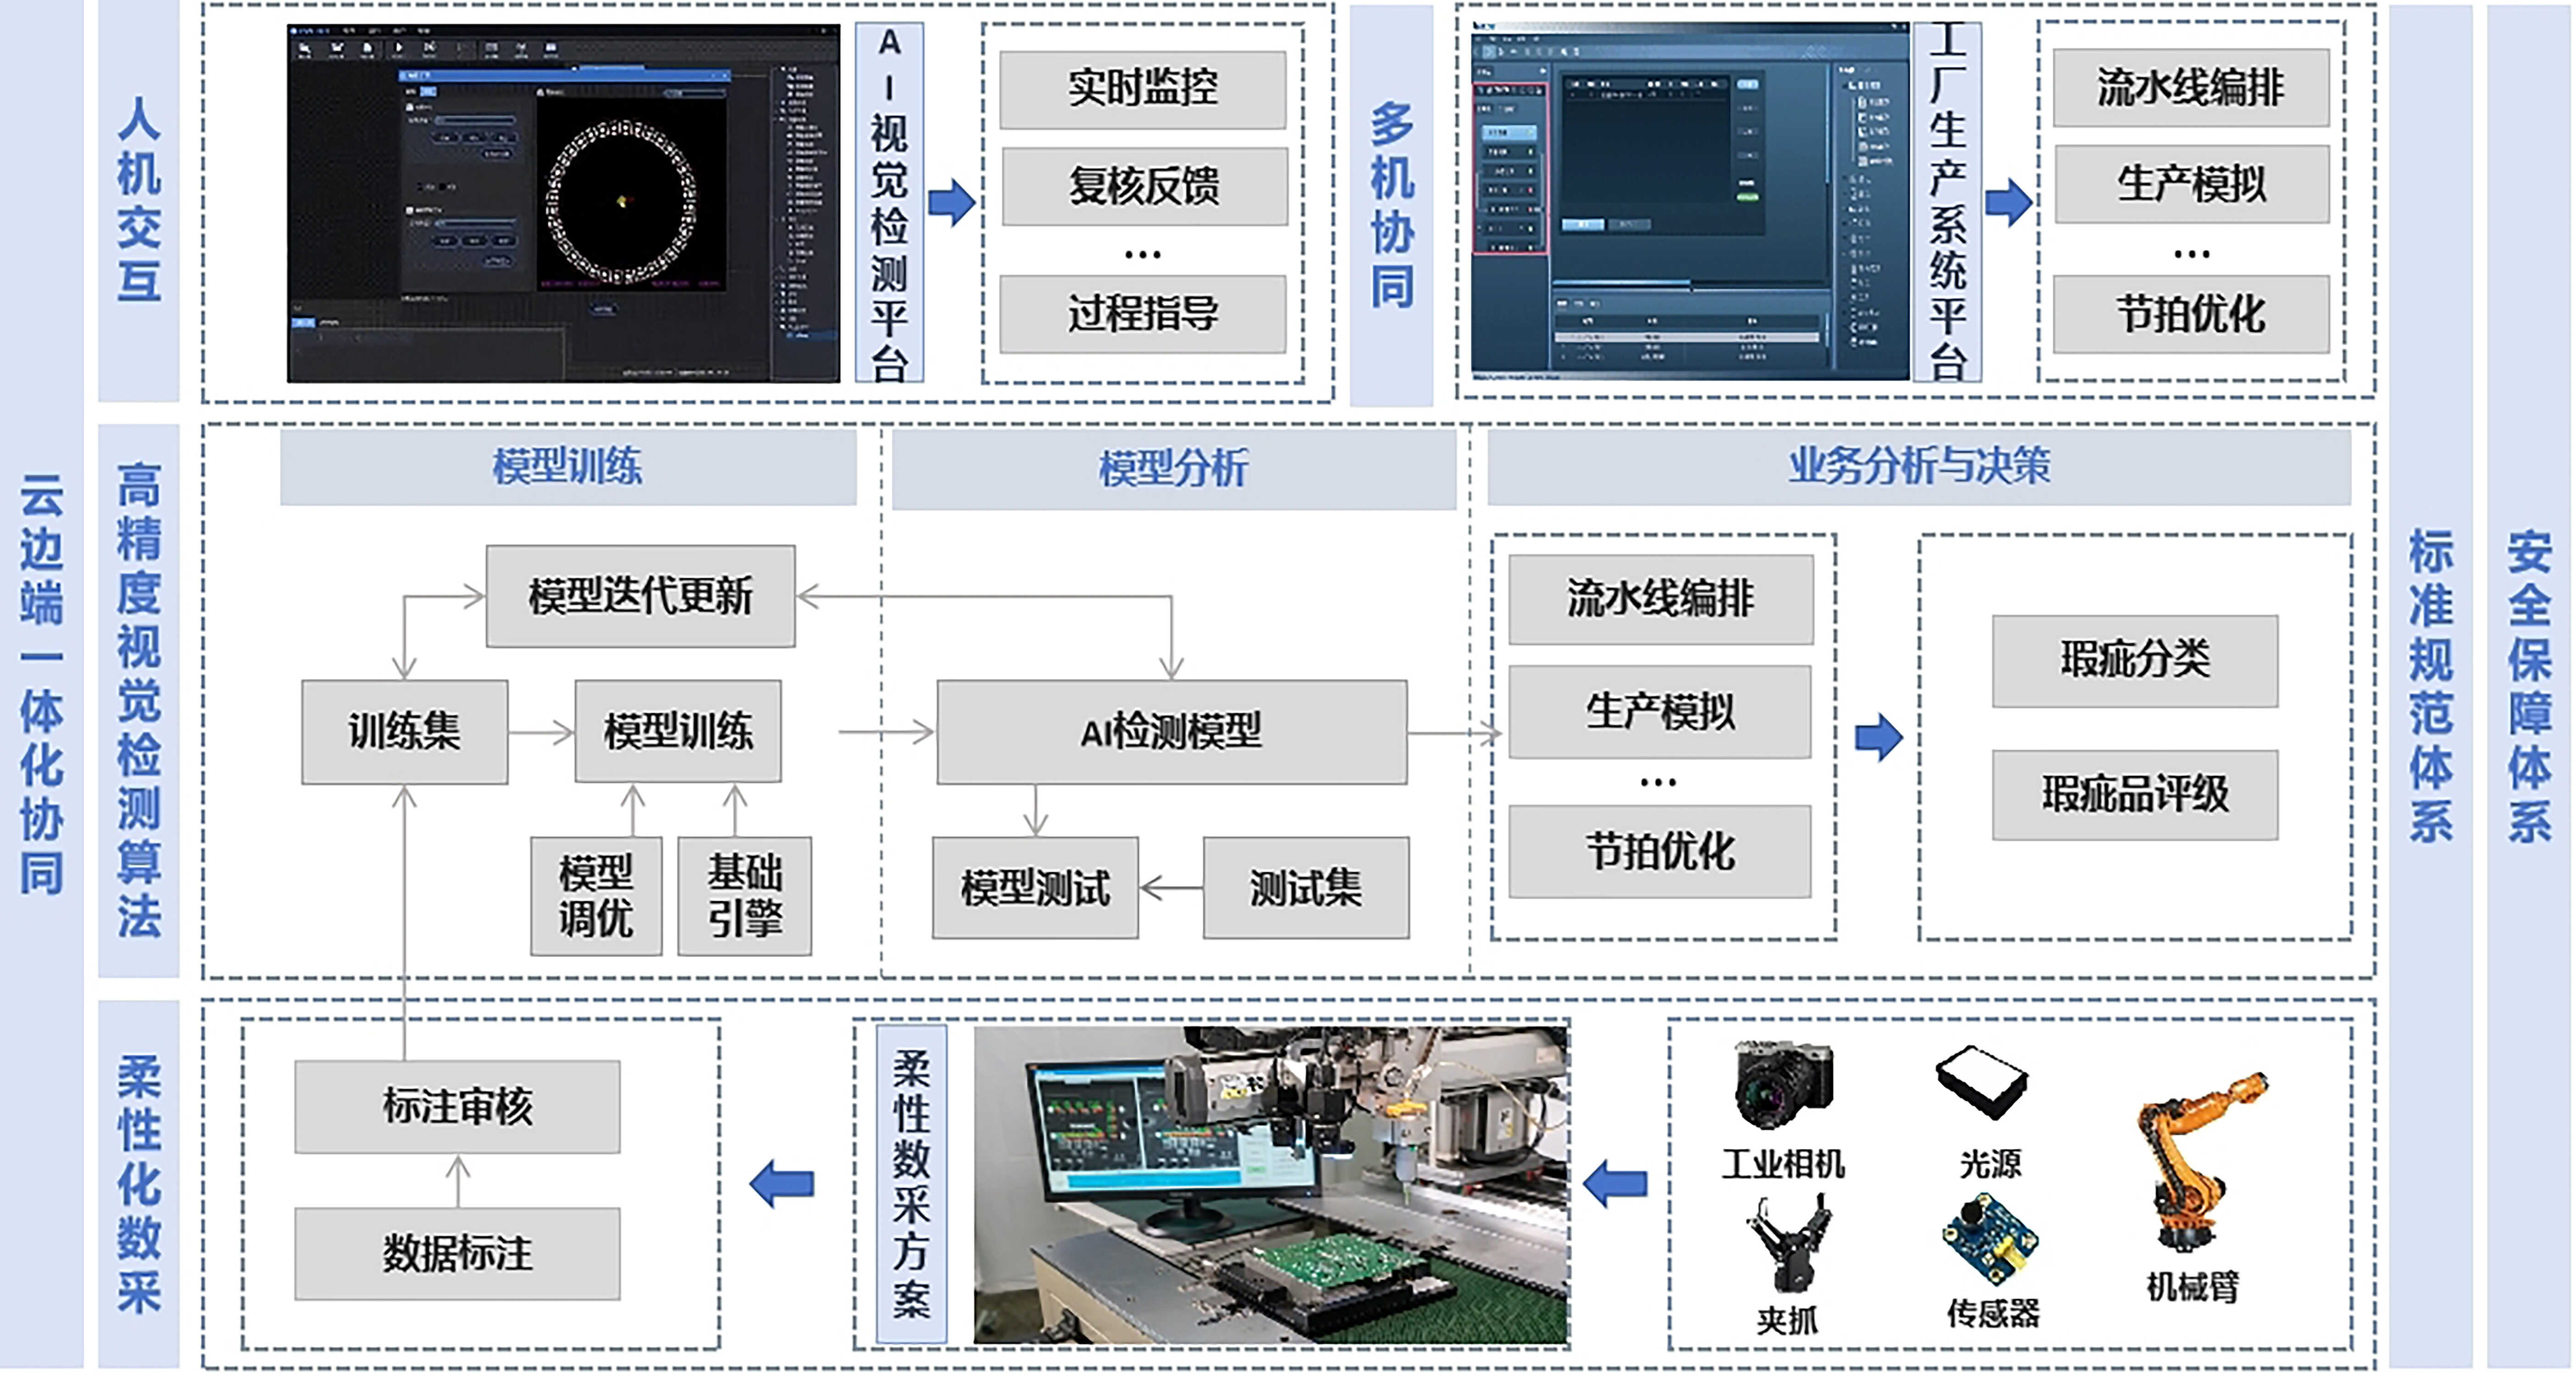Screen dimensions: 2576x1376
Task: Select the 模型训练 header tab
Action: point(567,467)
